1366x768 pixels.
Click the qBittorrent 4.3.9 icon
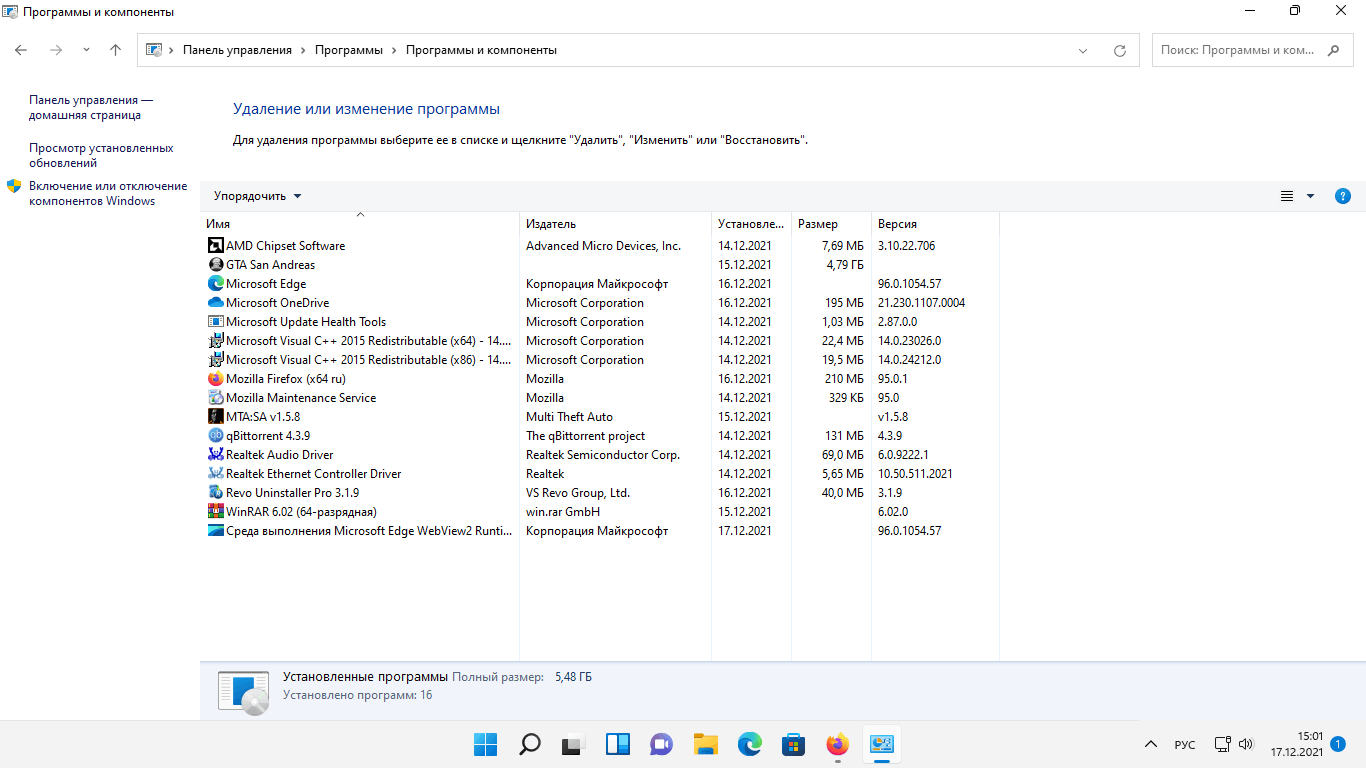tap(215, 435)
